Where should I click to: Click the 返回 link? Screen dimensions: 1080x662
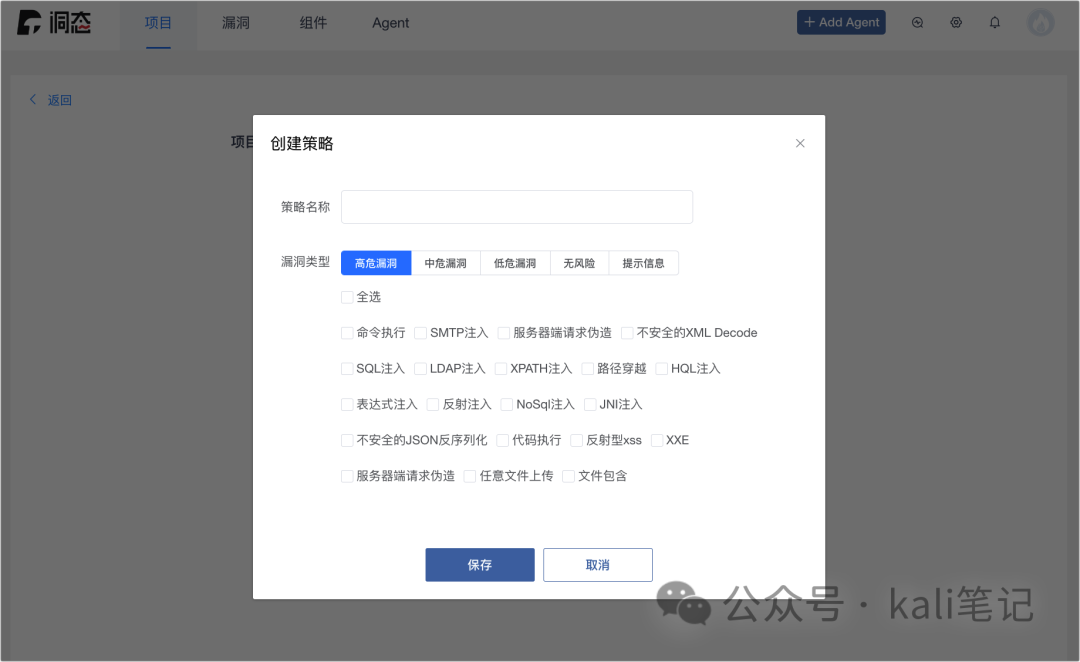click(59, 100)
